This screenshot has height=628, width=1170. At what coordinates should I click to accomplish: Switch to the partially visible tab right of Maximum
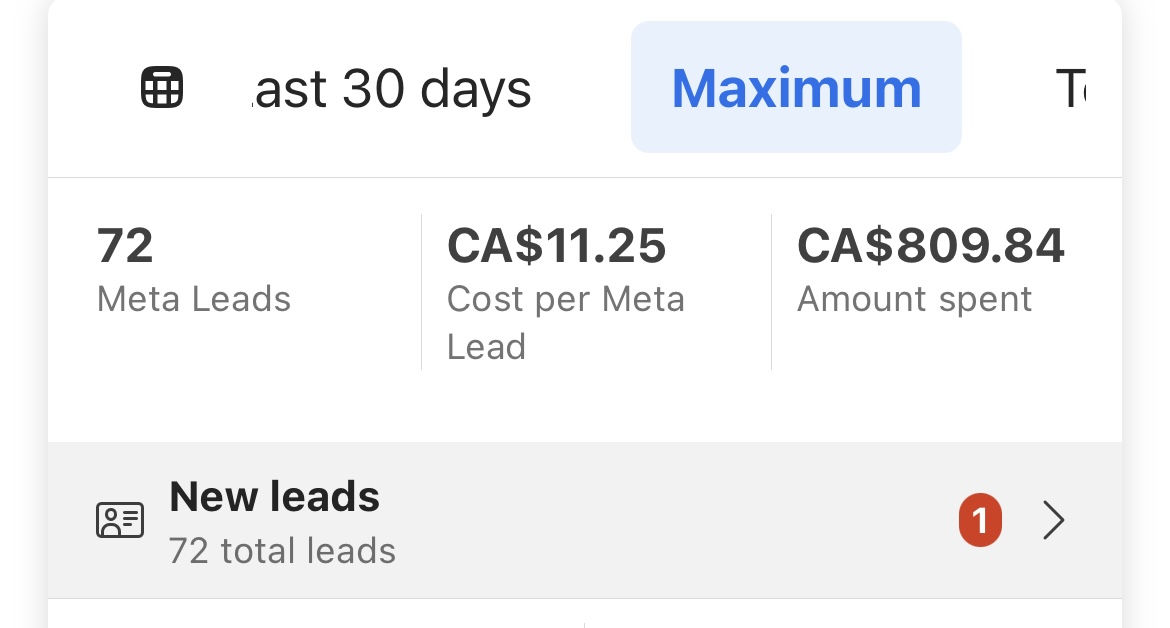(1070, 90)
